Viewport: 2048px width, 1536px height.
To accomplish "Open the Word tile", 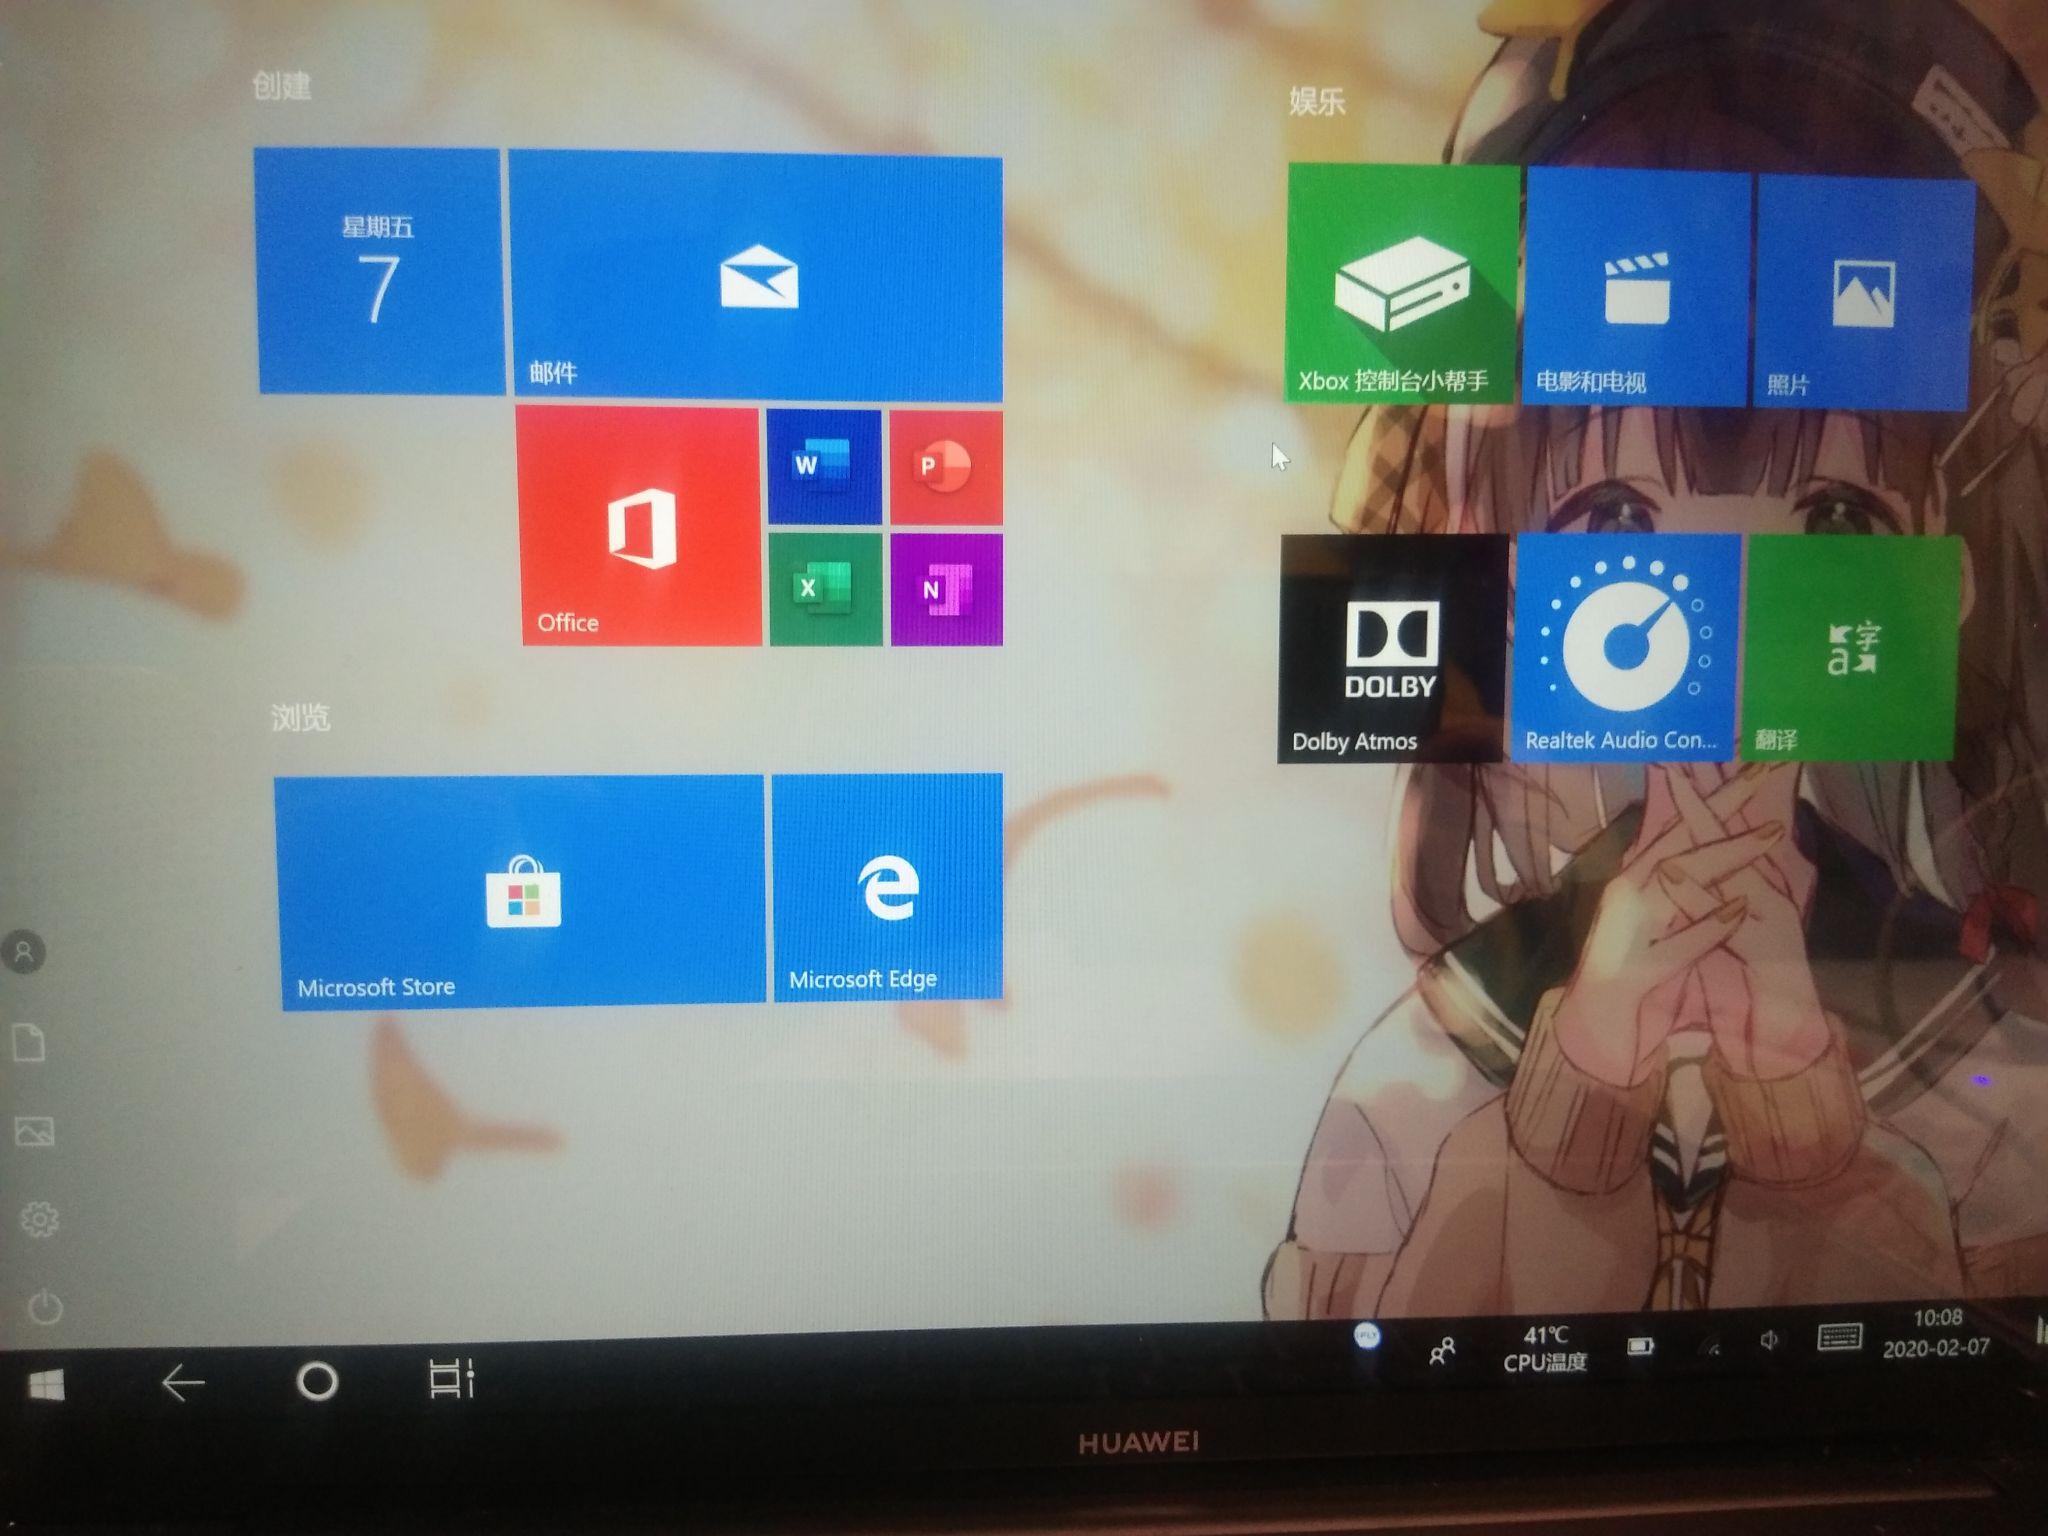I will (824, 466).
